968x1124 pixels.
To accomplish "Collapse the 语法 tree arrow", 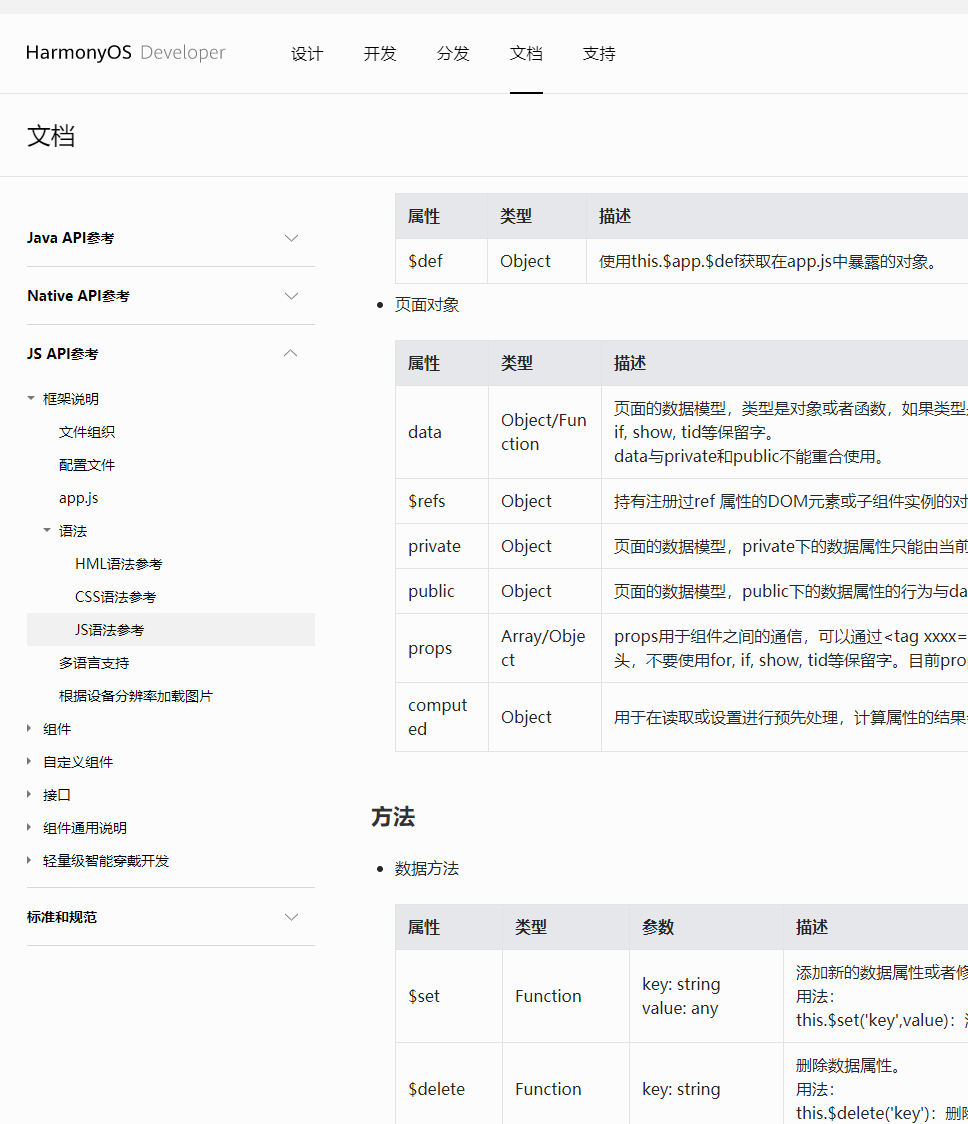I will point(47,530).
